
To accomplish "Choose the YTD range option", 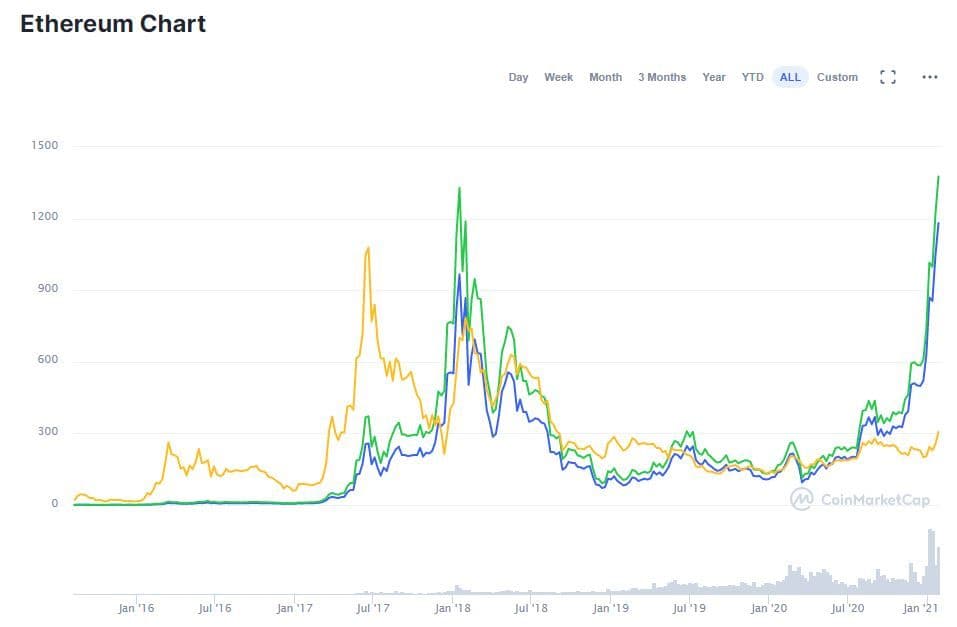I will 752,77.
